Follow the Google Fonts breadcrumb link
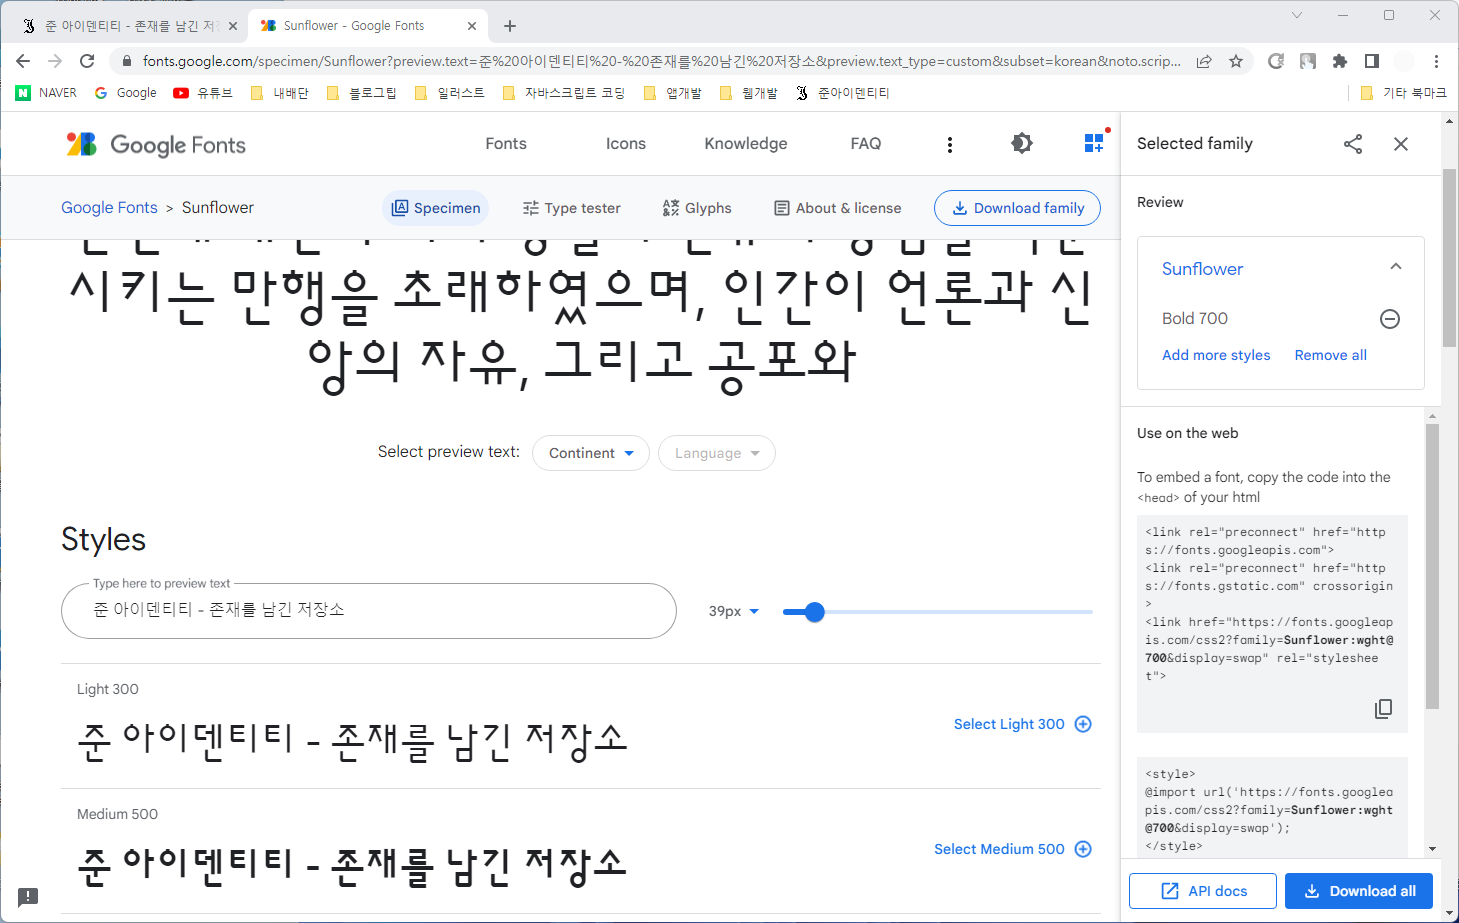This screenshot has width=1459, height=923. (109, 208)
